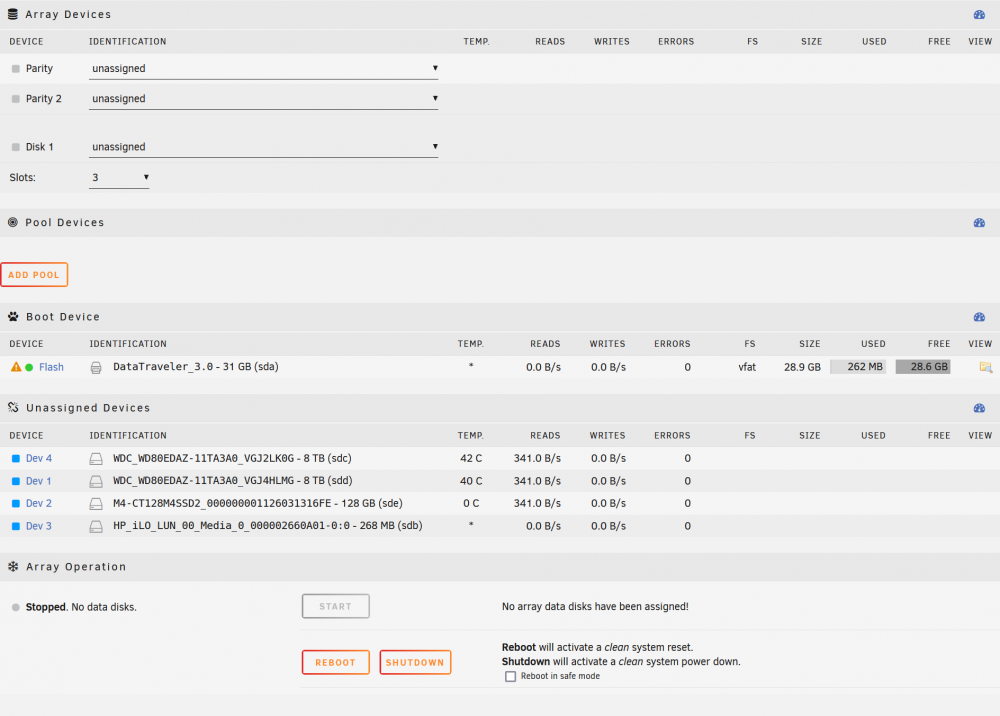Click disk icon for M4-CT128M4SSD2 drive
The width and height of the screenshot is (1000, 716).
pos(96,504)
